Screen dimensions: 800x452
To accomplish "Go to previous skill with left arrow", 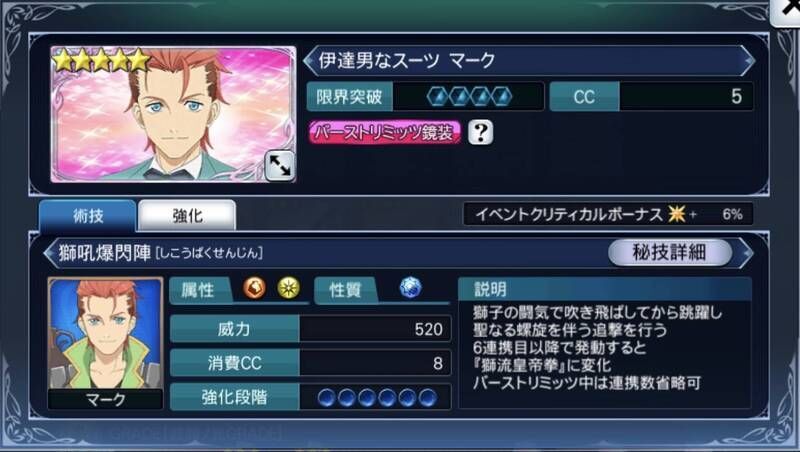I will pos(51,253).
